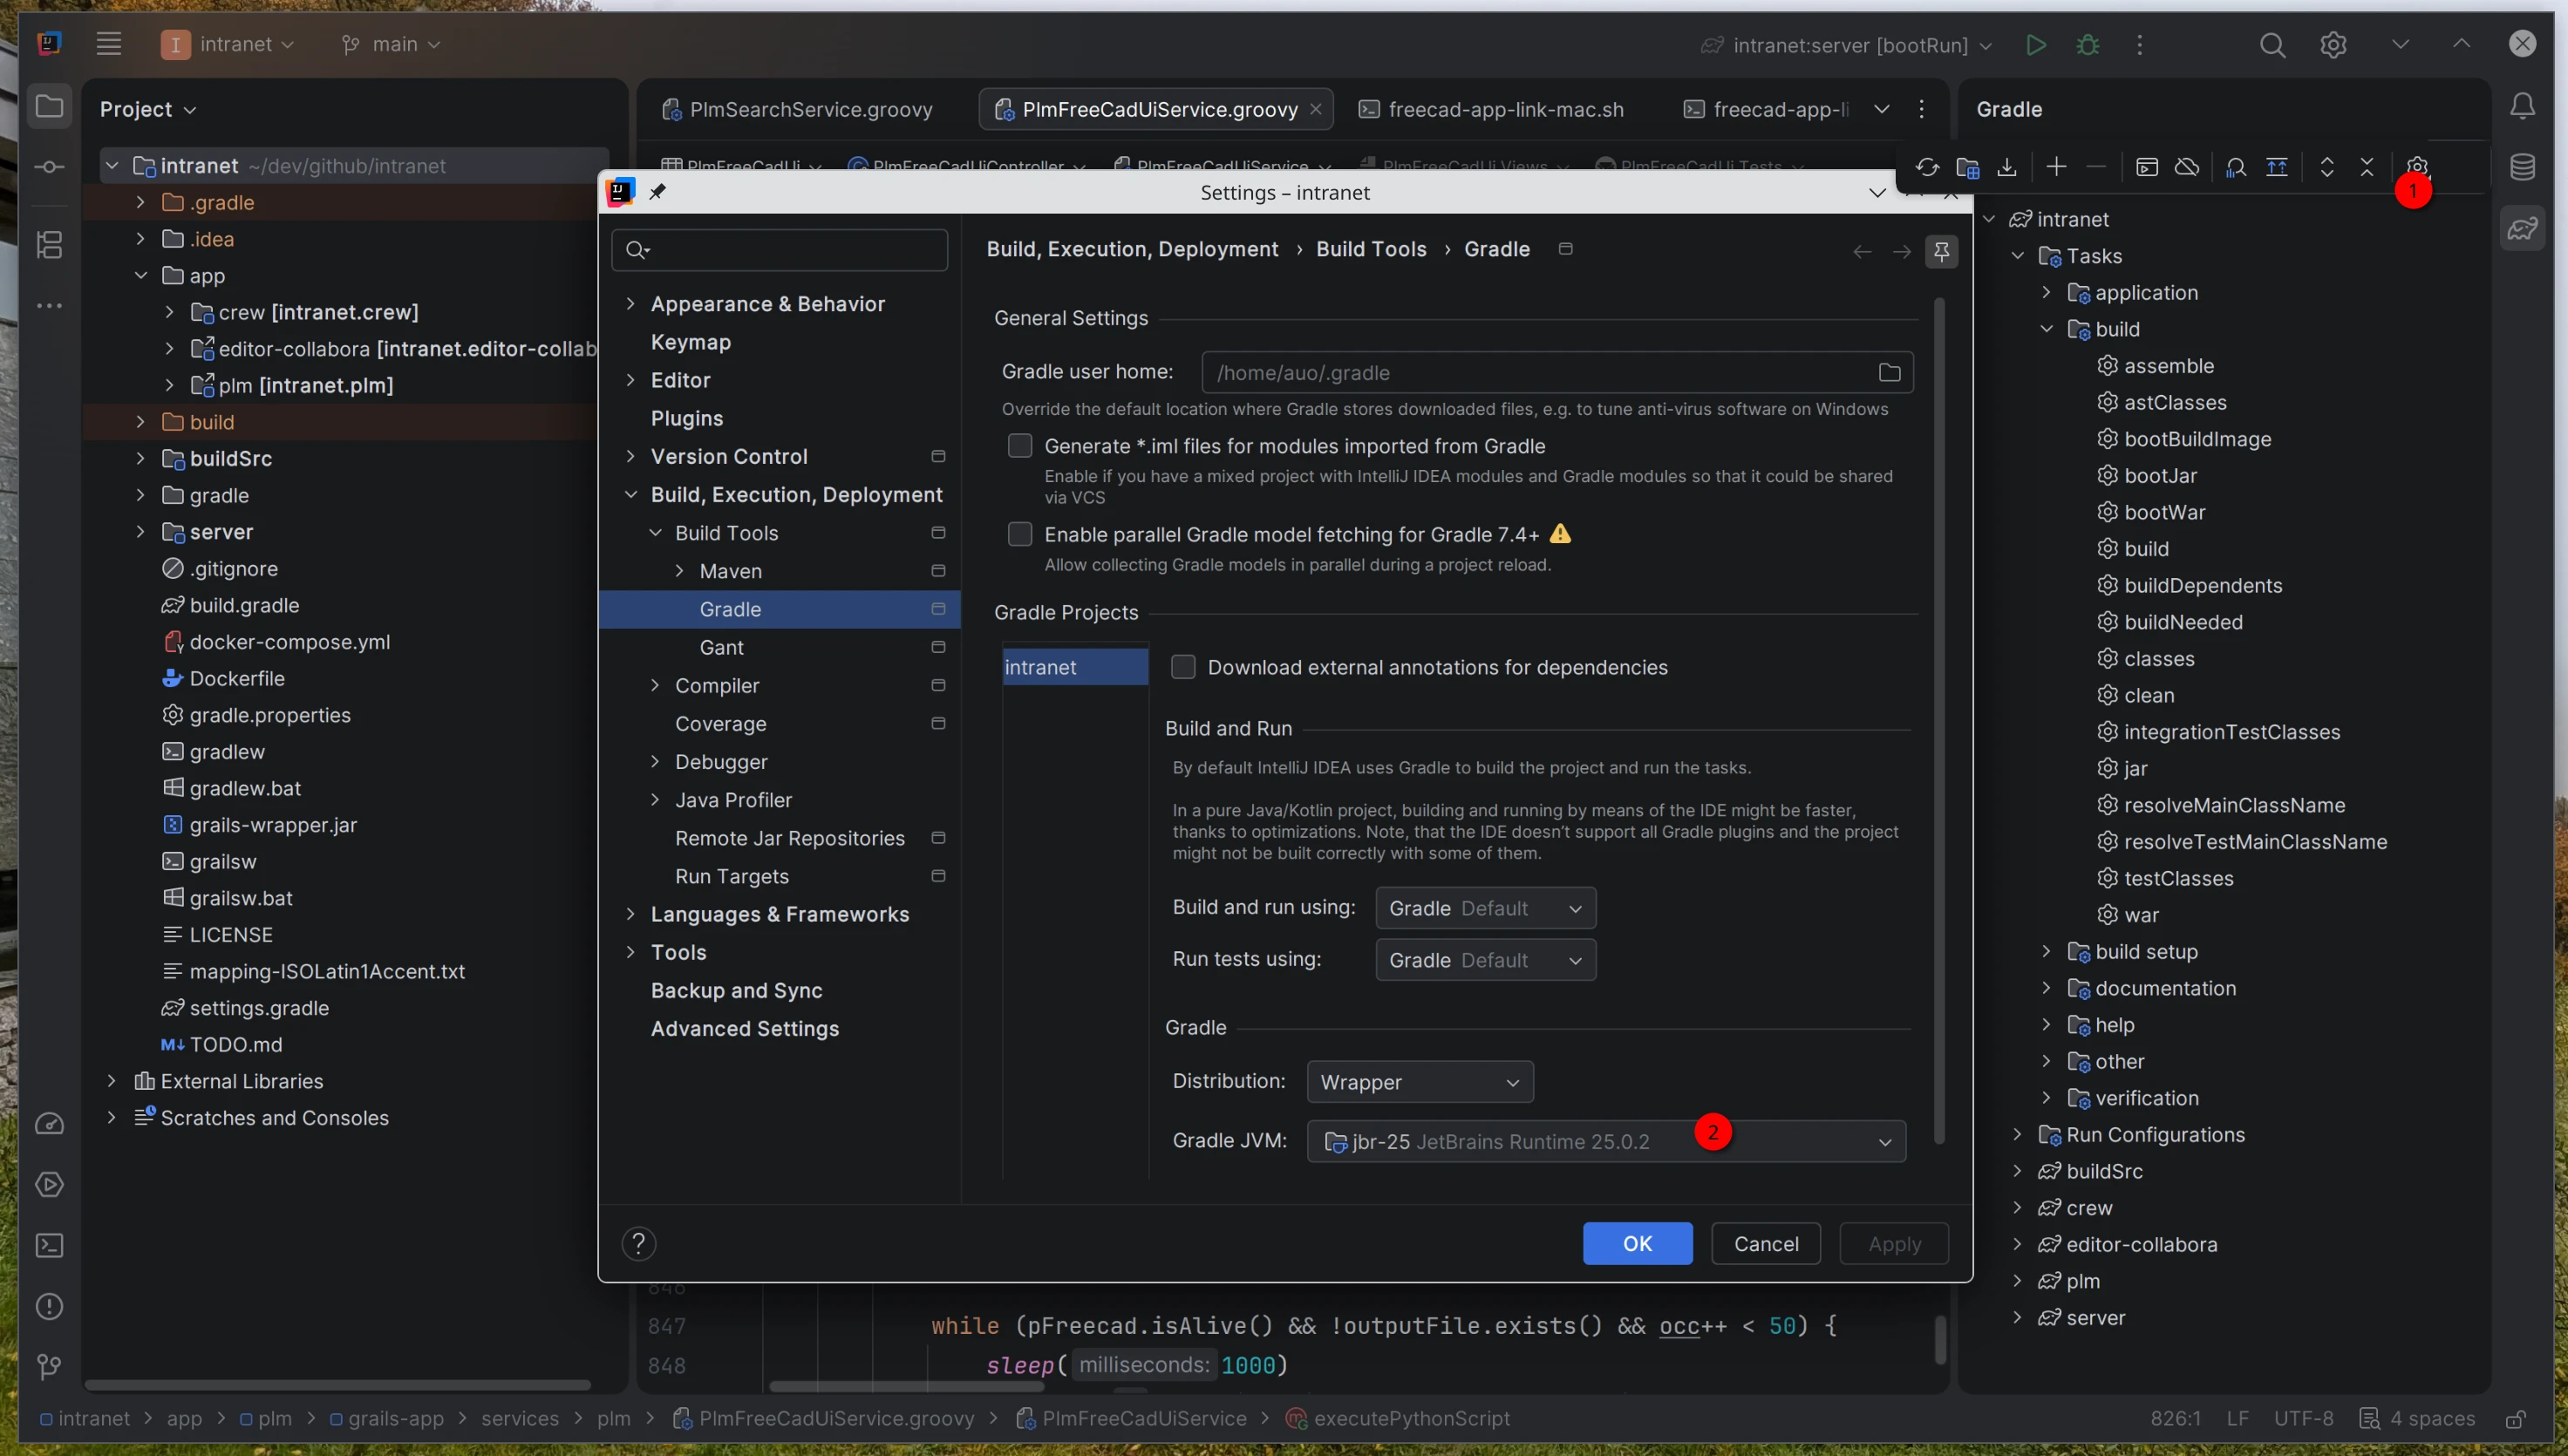
Task: Enable Generate *.iml files checkbox
Action: [1019, 445]
